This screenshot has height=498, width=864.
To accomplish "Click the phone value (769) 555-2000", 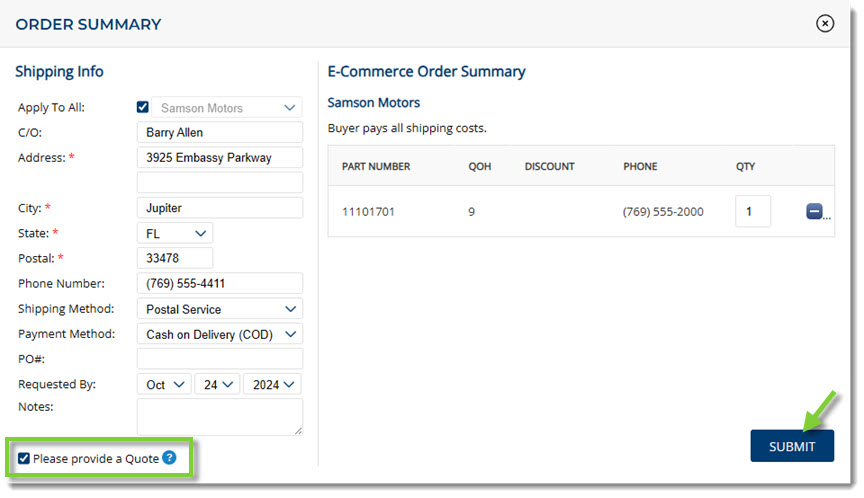I will pos(663,212).
